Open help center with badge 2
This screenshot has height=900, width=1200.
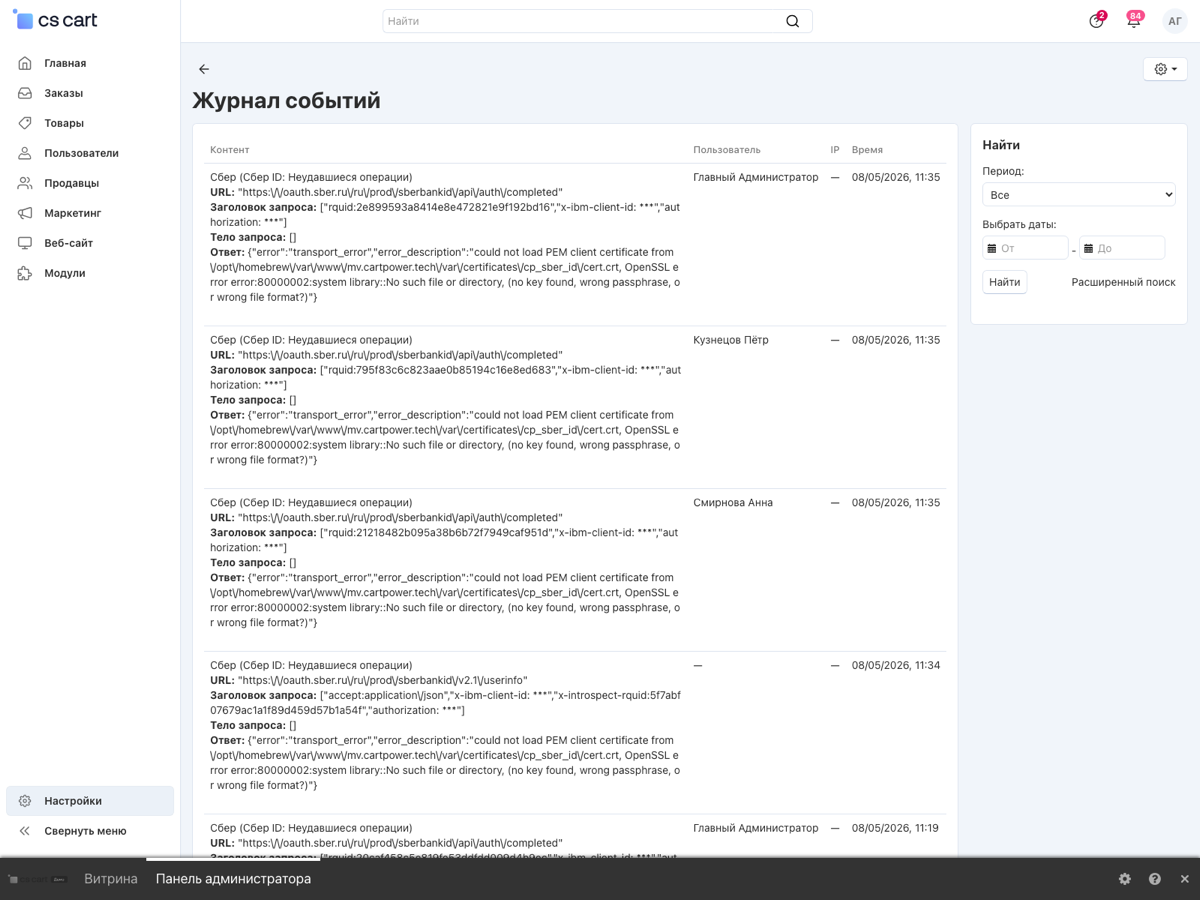(x=1097, y=21)
